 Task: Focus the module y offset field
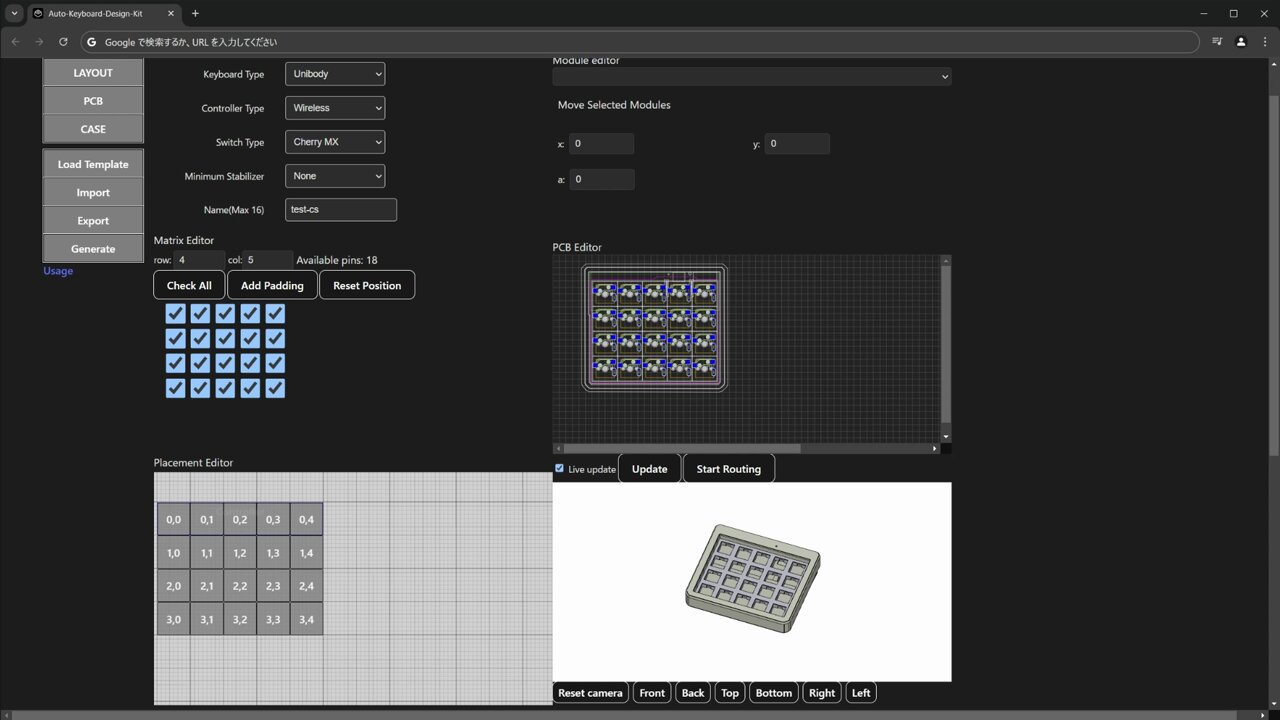point(797,144)
